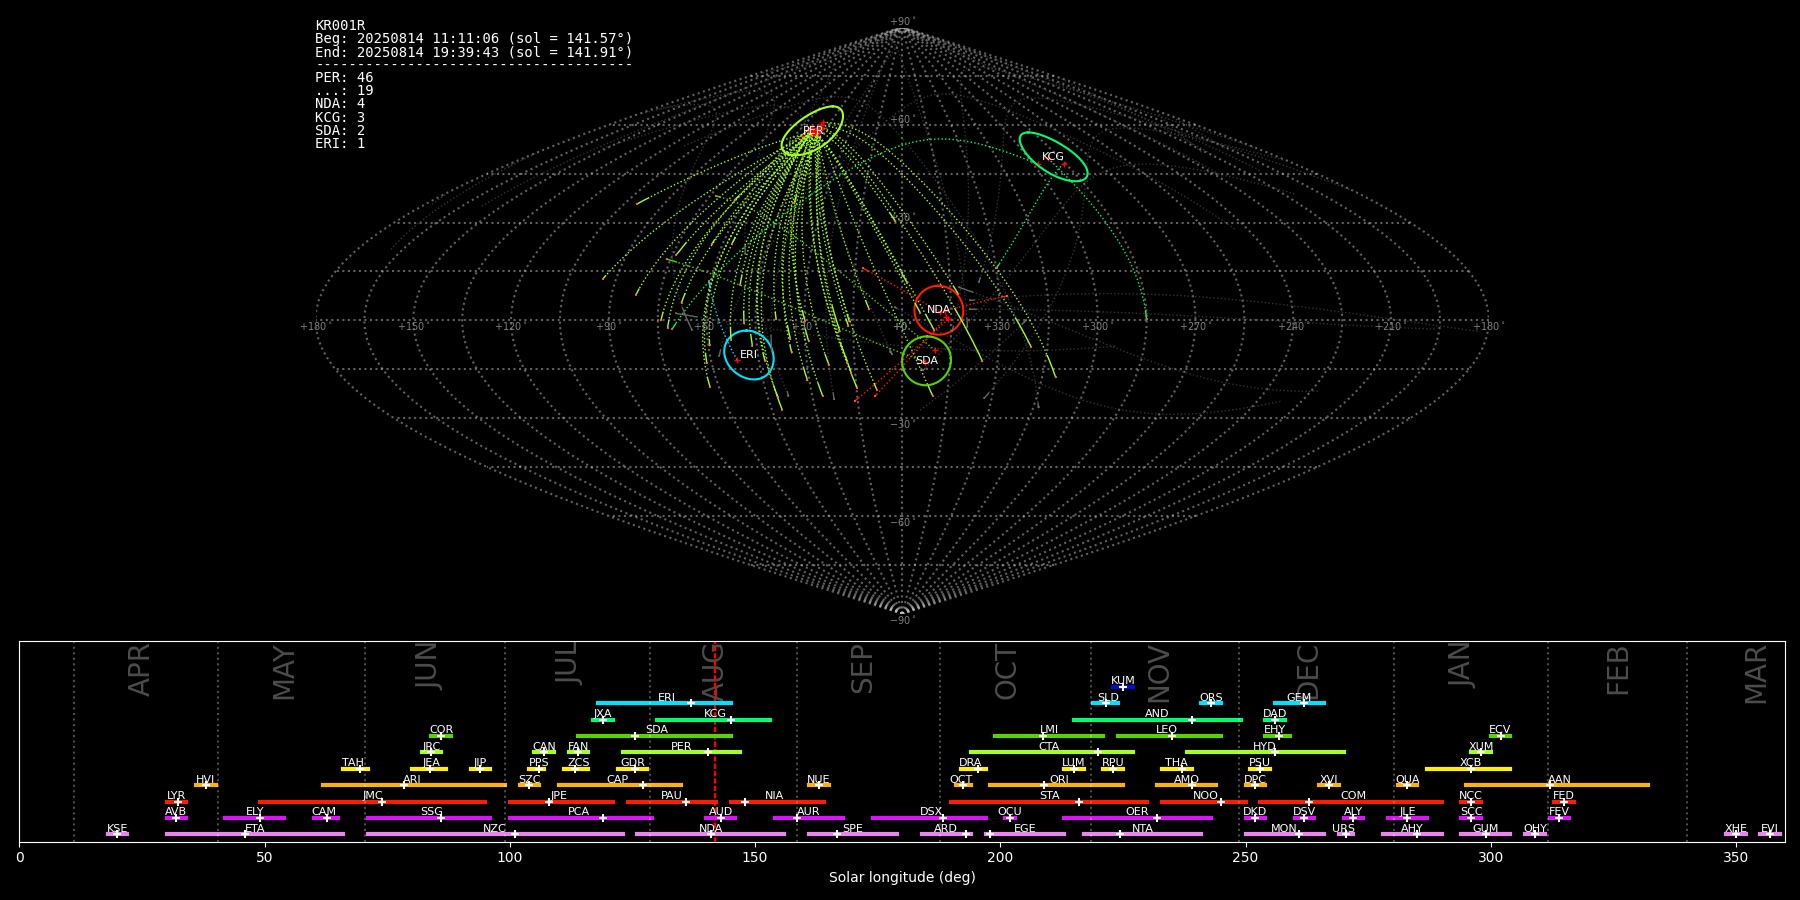This screenshot has width=1800, height=900.
Task: Select the cyan GEM shower bar
Action: (1299, 703)
